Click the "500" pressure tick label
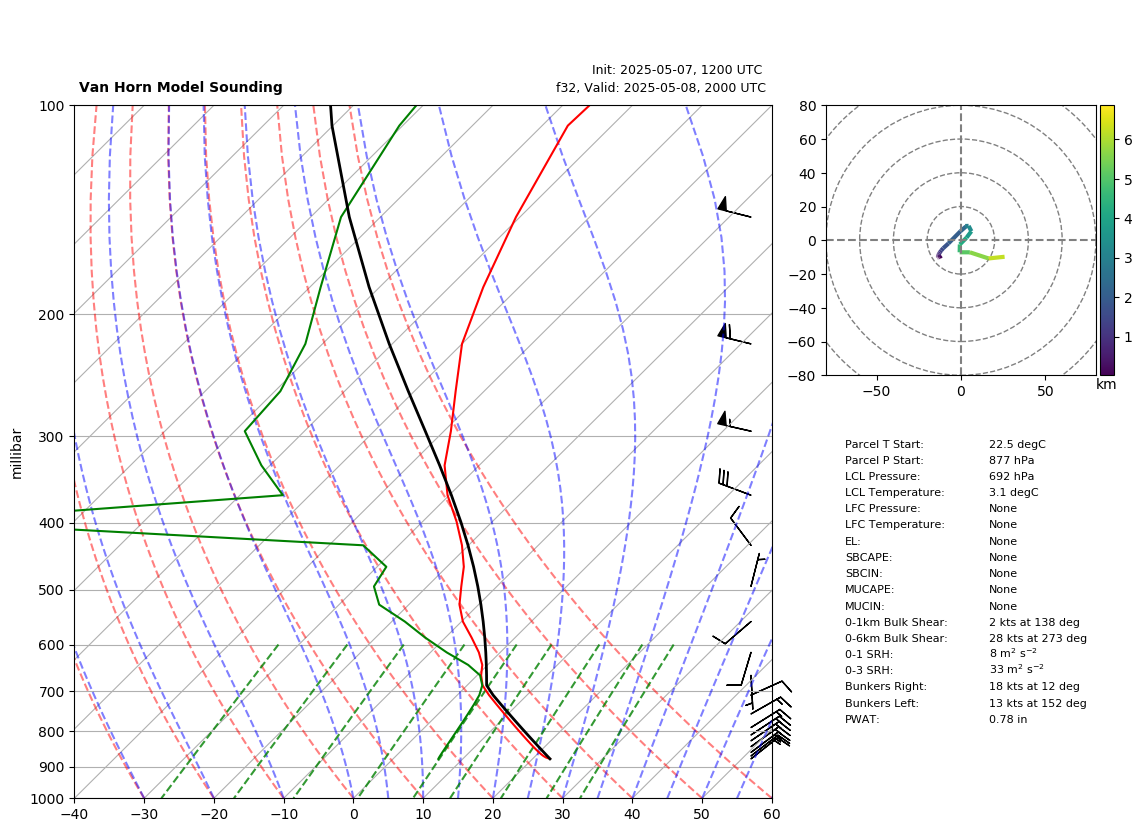Screen dimensions: 1142x832 point(53,590)
